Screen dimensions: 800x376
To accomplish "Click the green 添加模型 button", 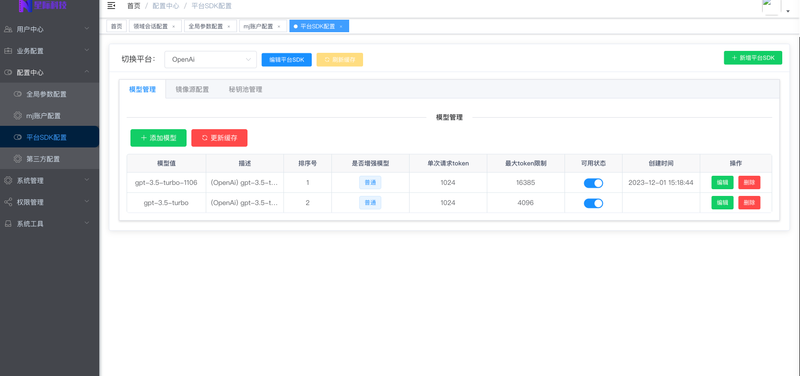I will (x=158, y=138).
